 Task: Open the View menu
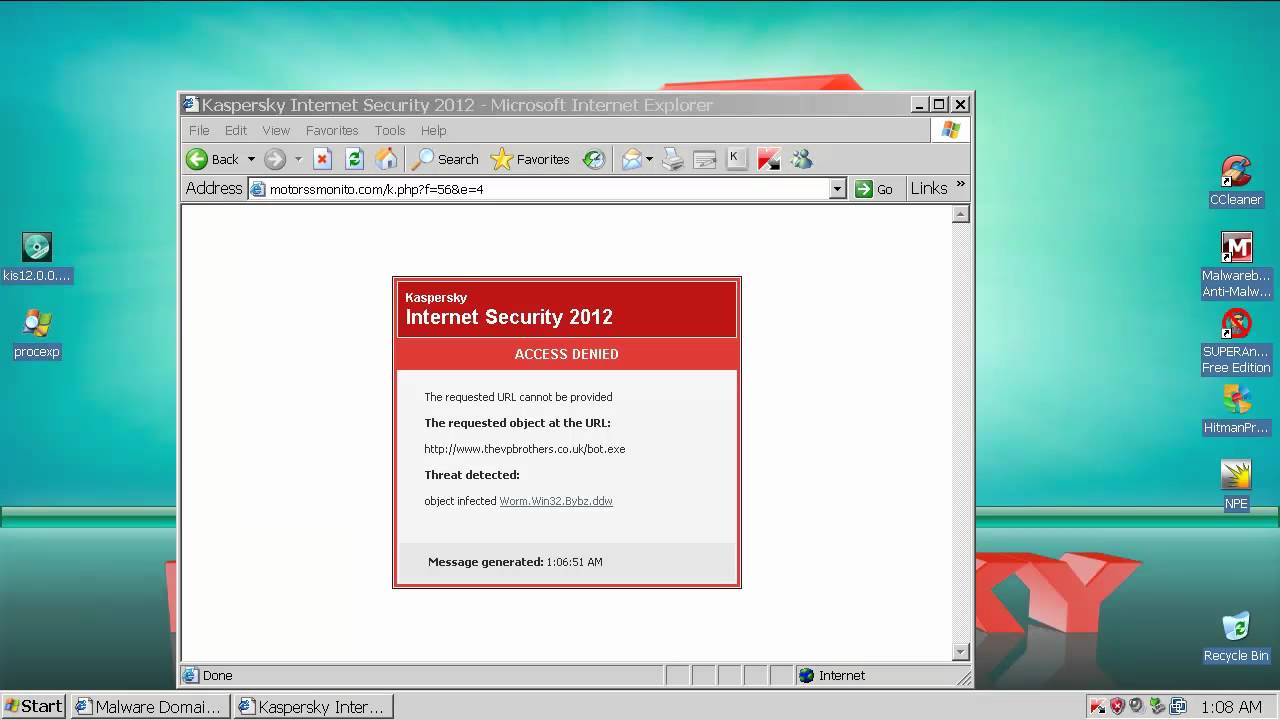[x=276, y=130]
